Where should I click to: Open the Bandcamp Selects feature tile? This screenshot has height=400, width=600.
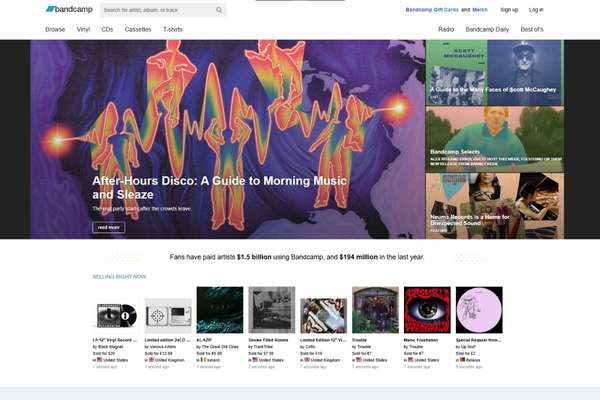pos(494,139)
